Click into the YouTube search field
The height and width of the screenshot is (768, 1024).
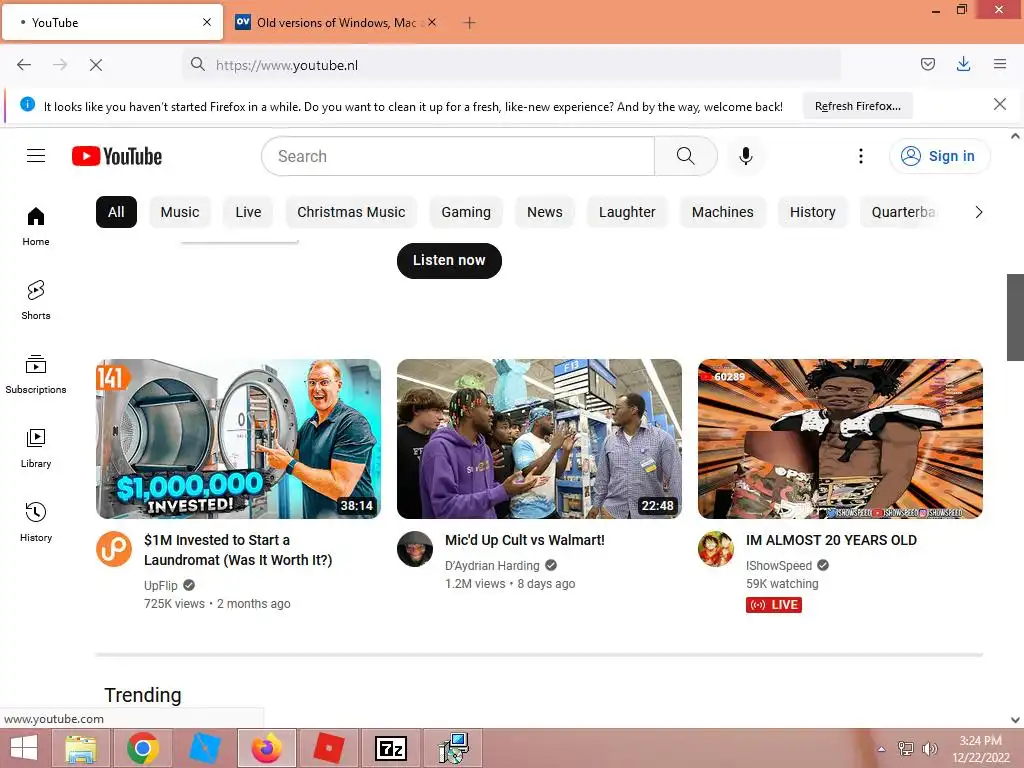pos(458,156)
